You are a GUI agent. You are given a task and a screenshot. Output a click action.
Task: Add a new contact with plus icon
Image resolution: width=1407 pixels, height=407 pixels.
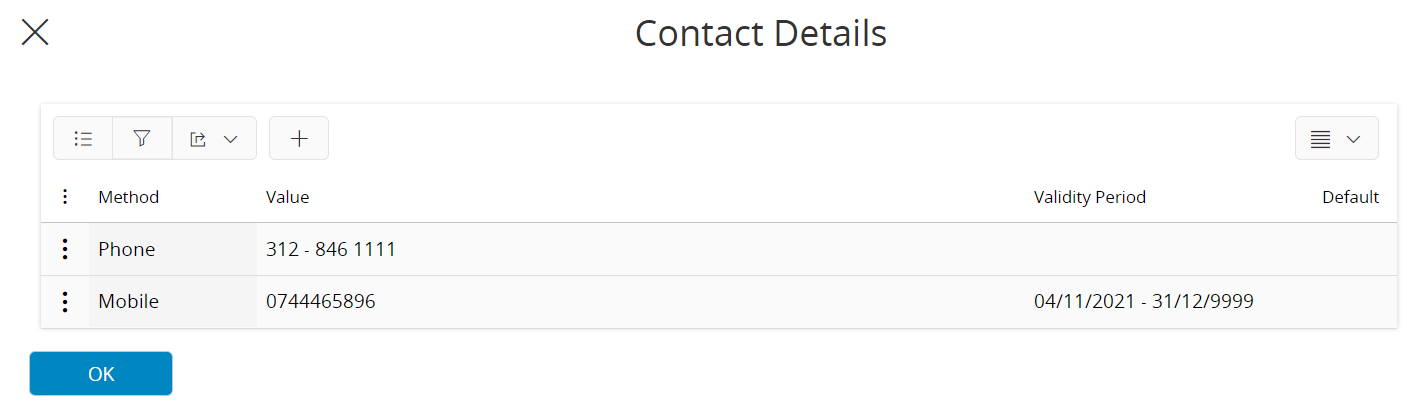click(299, 139)
